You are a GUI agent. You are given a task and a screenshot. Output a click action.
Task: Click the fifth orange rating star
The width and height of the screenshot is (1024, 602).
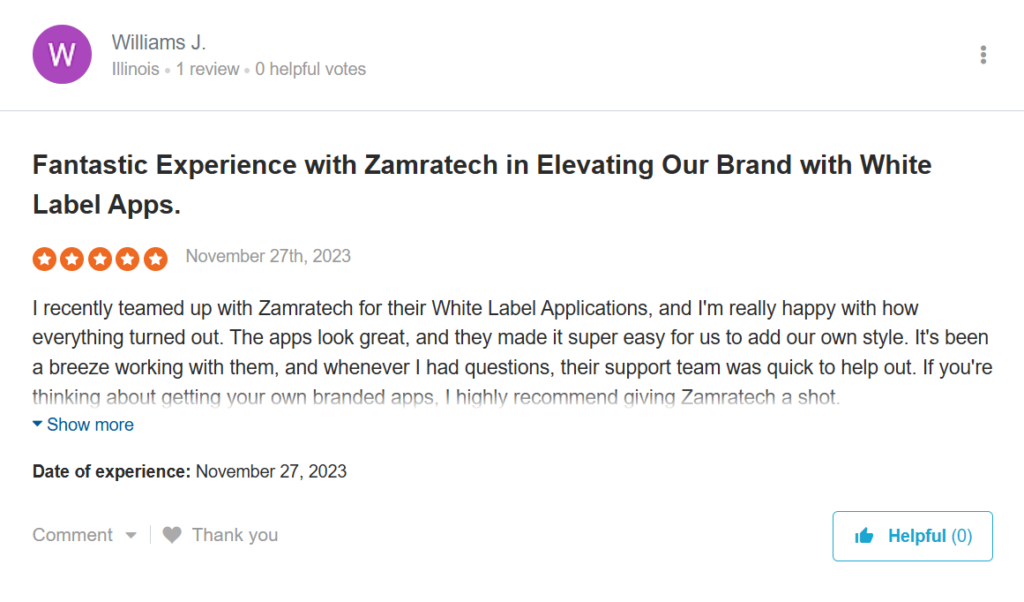pyautogui.click(x=155, y=259)
